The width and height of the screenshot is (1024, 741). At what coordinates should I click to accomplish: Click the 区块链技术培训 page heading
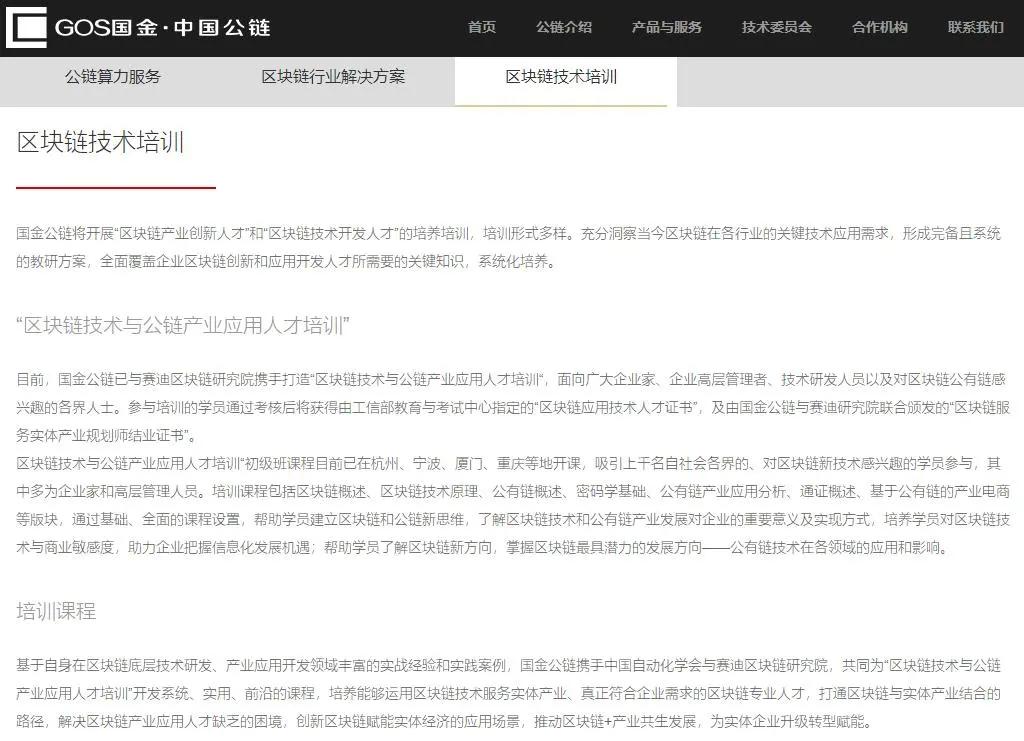108,142
